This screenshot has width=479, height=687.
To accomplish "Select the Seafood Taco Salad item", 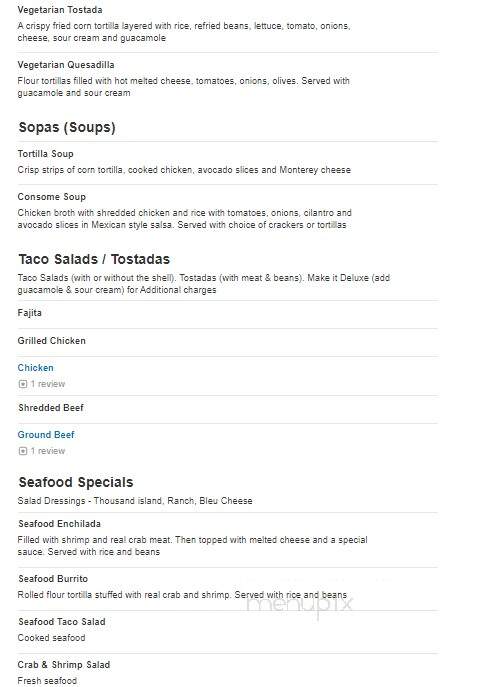I will (62, 622).
